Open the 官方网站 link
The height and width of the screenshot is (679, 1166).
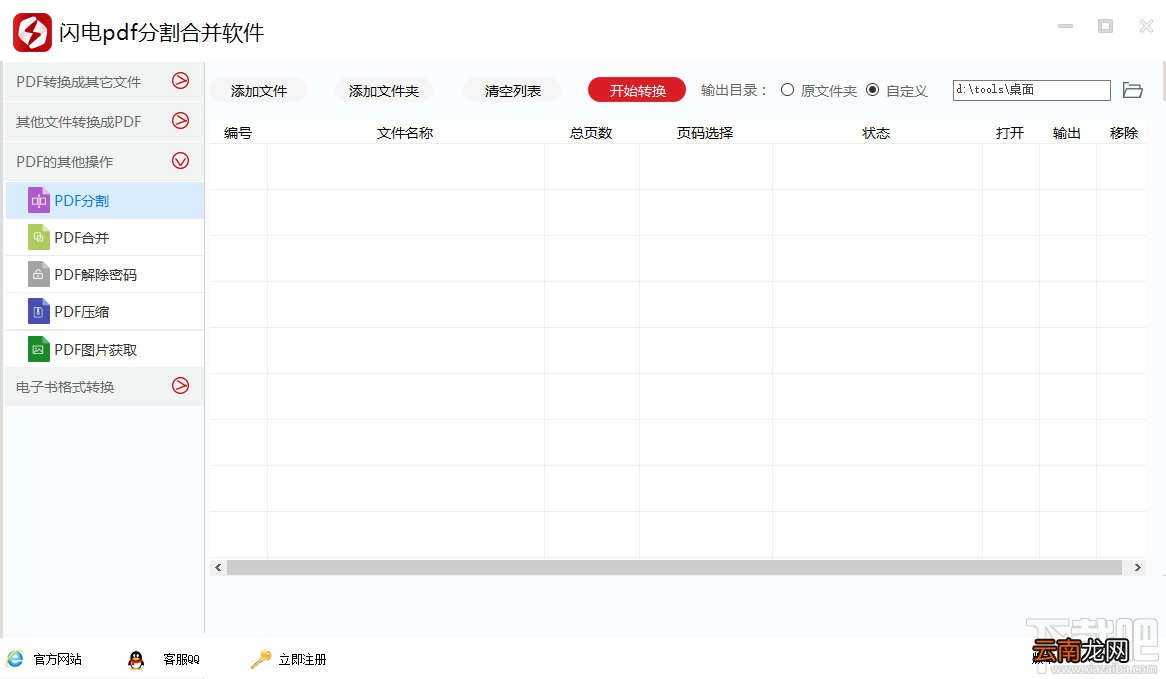57,660
